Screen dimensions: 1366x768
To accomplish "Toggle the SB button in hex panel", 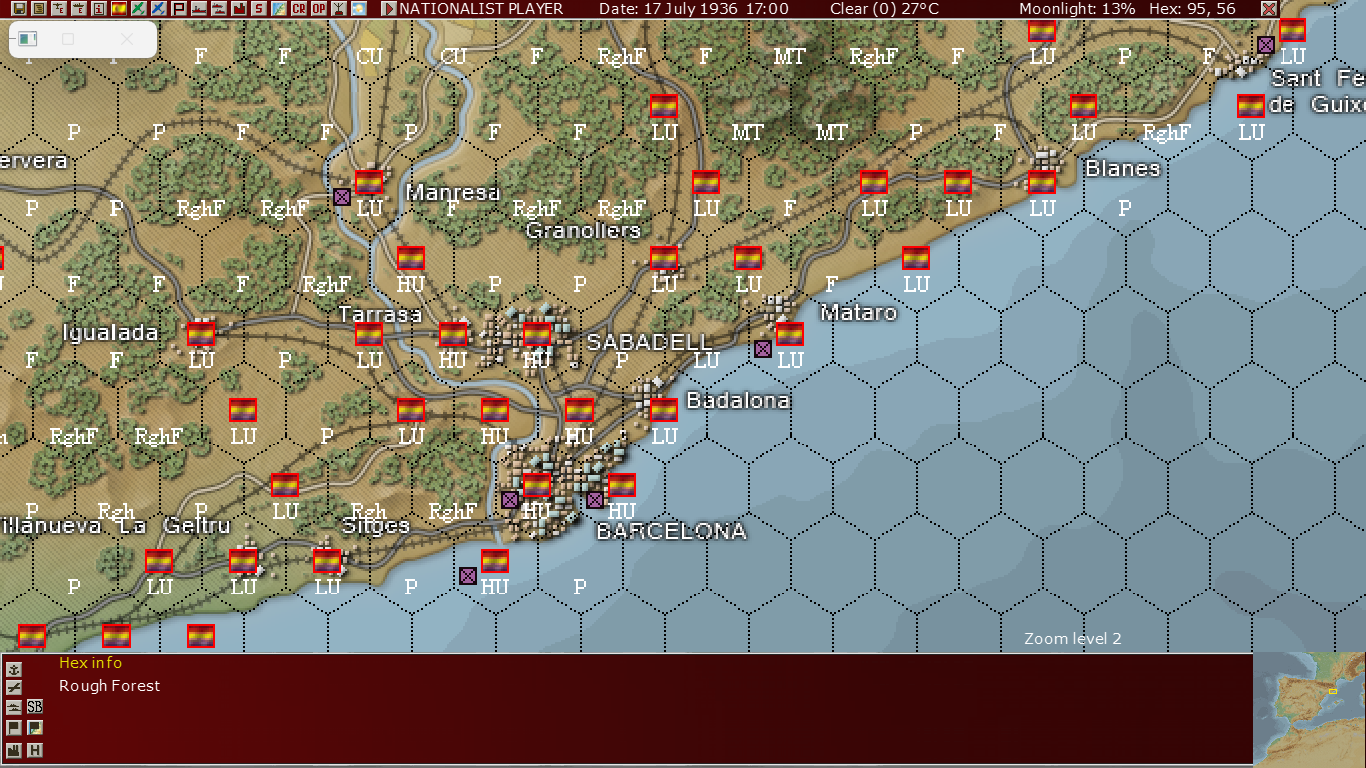I will coord(35,706).
